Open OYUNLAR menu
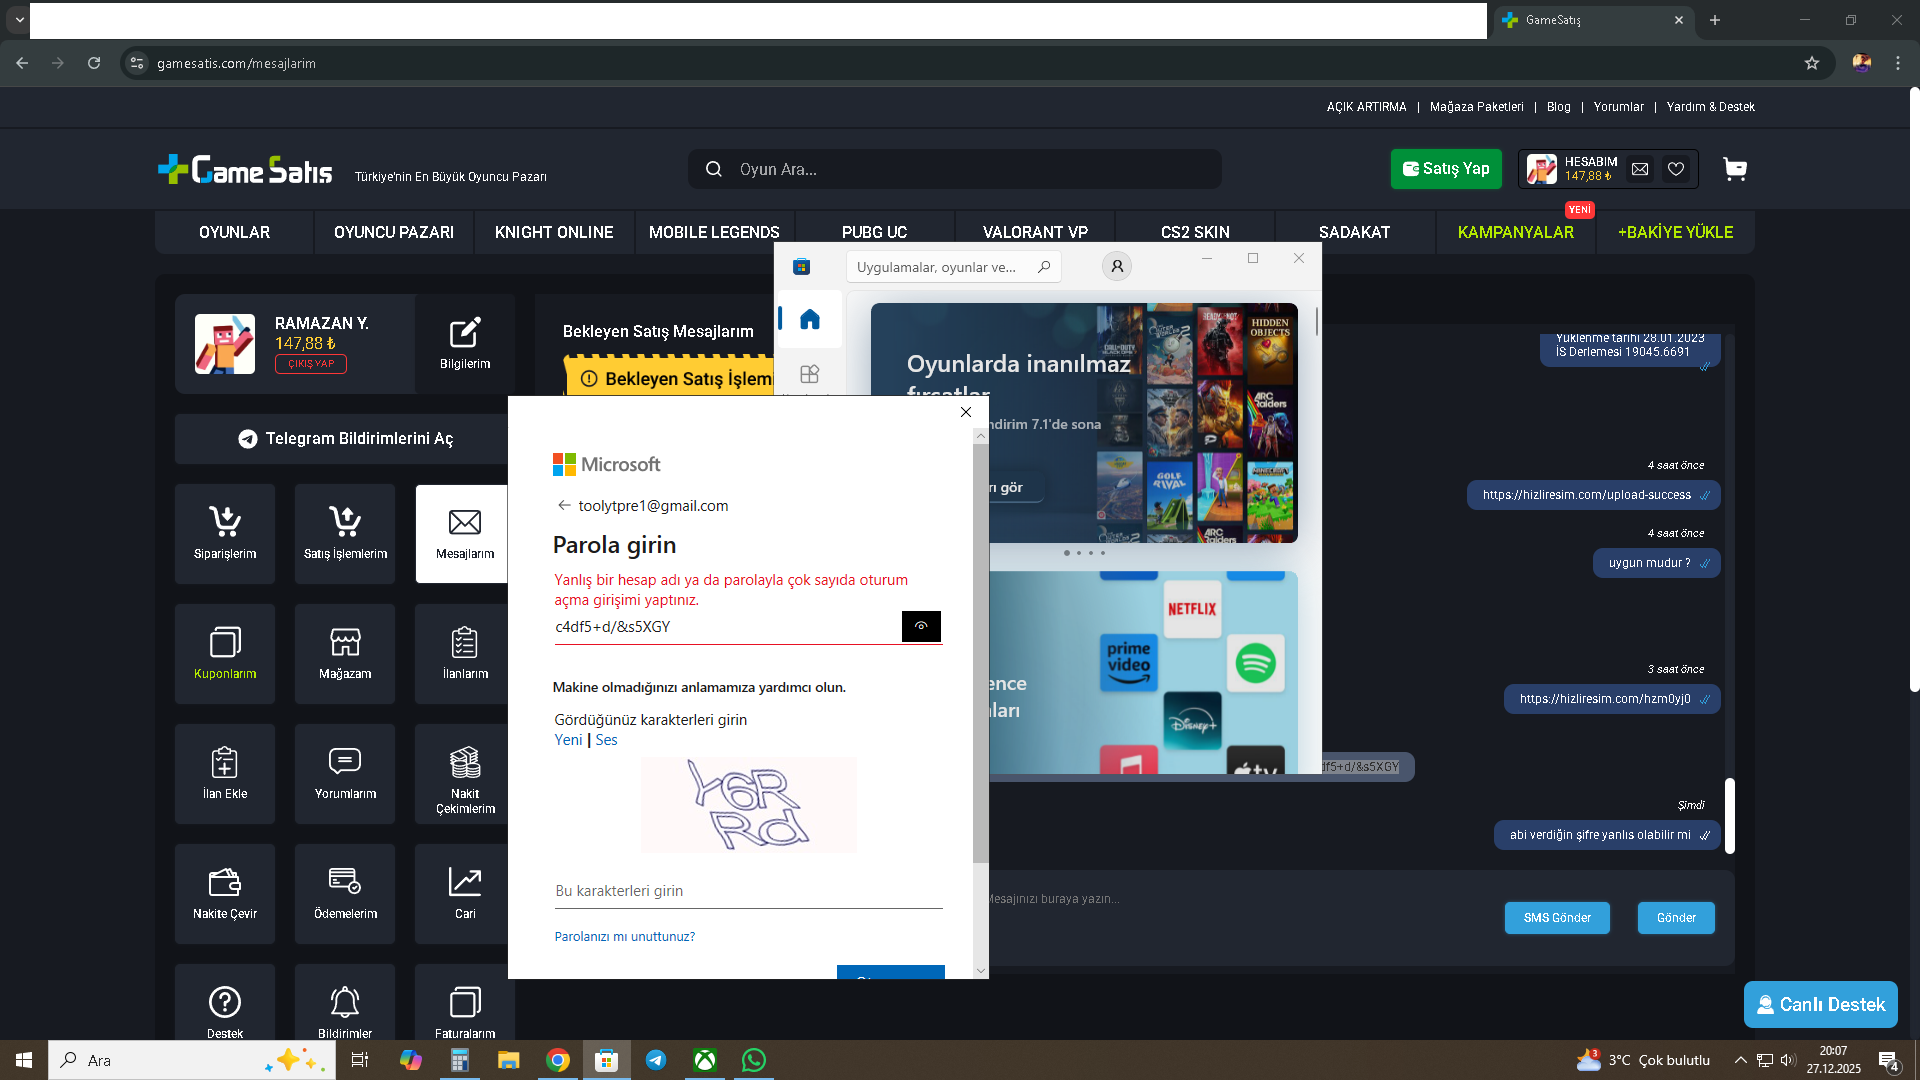1920x1080 pixels. coord(234,232)
